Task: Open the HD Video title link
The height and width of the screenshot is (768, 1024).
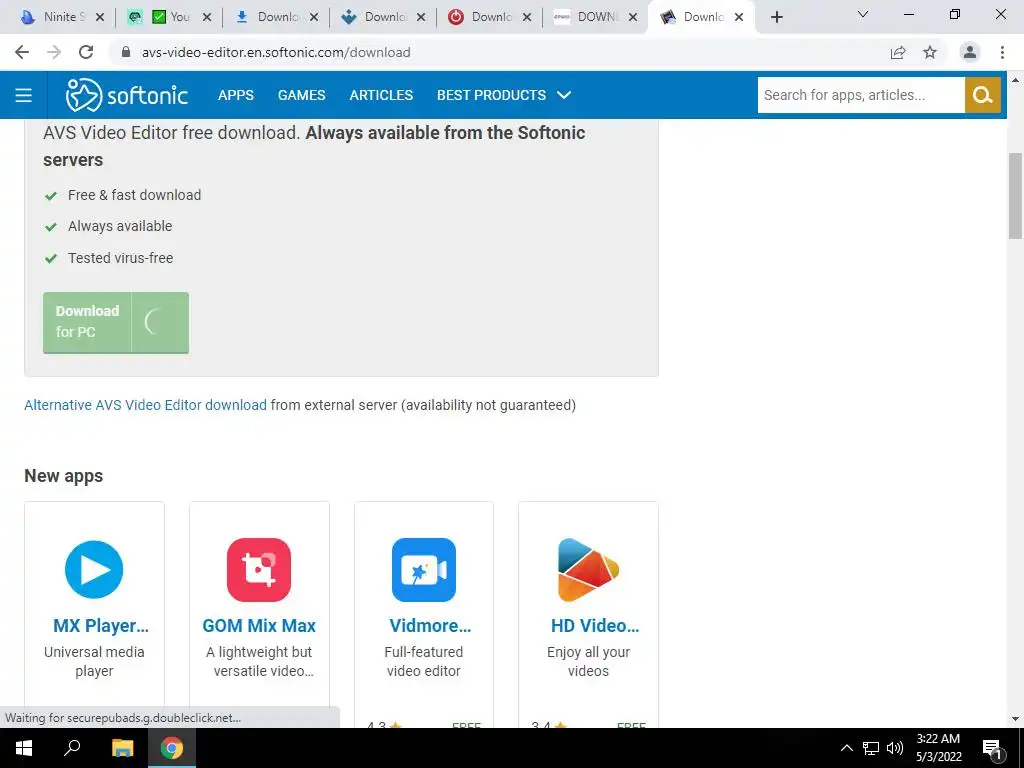Action: pos(595,626)
